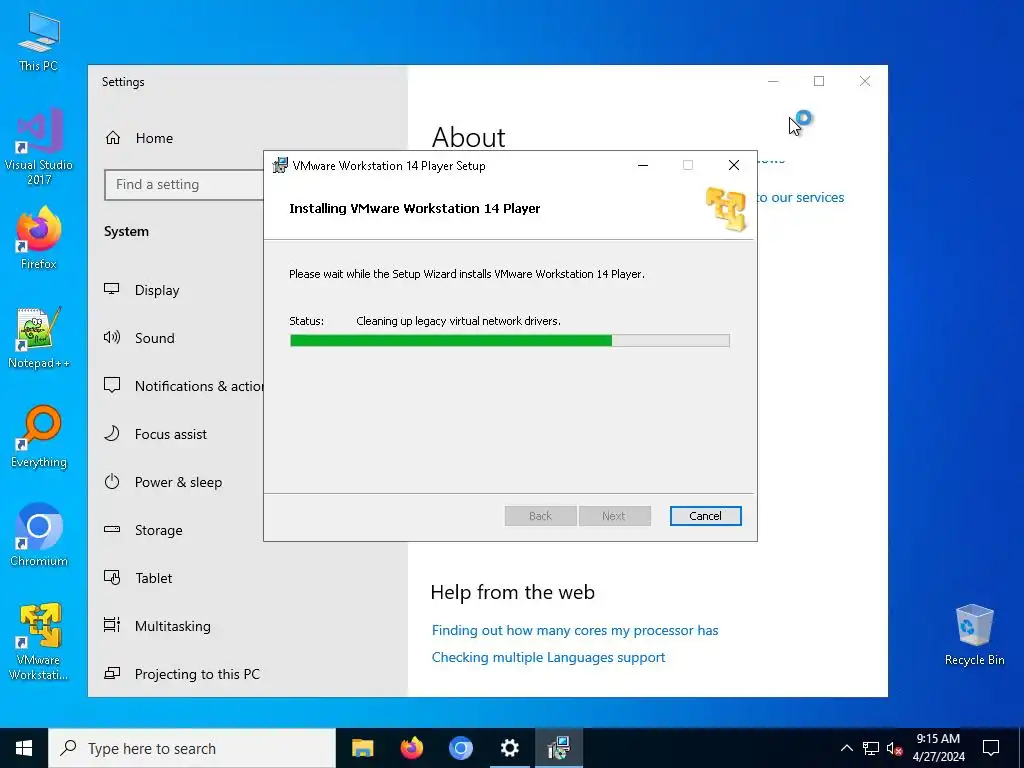The width and height of the screenshot is (1024, 768).
Task: Click the taskbar search box
Action: (191, 748)
